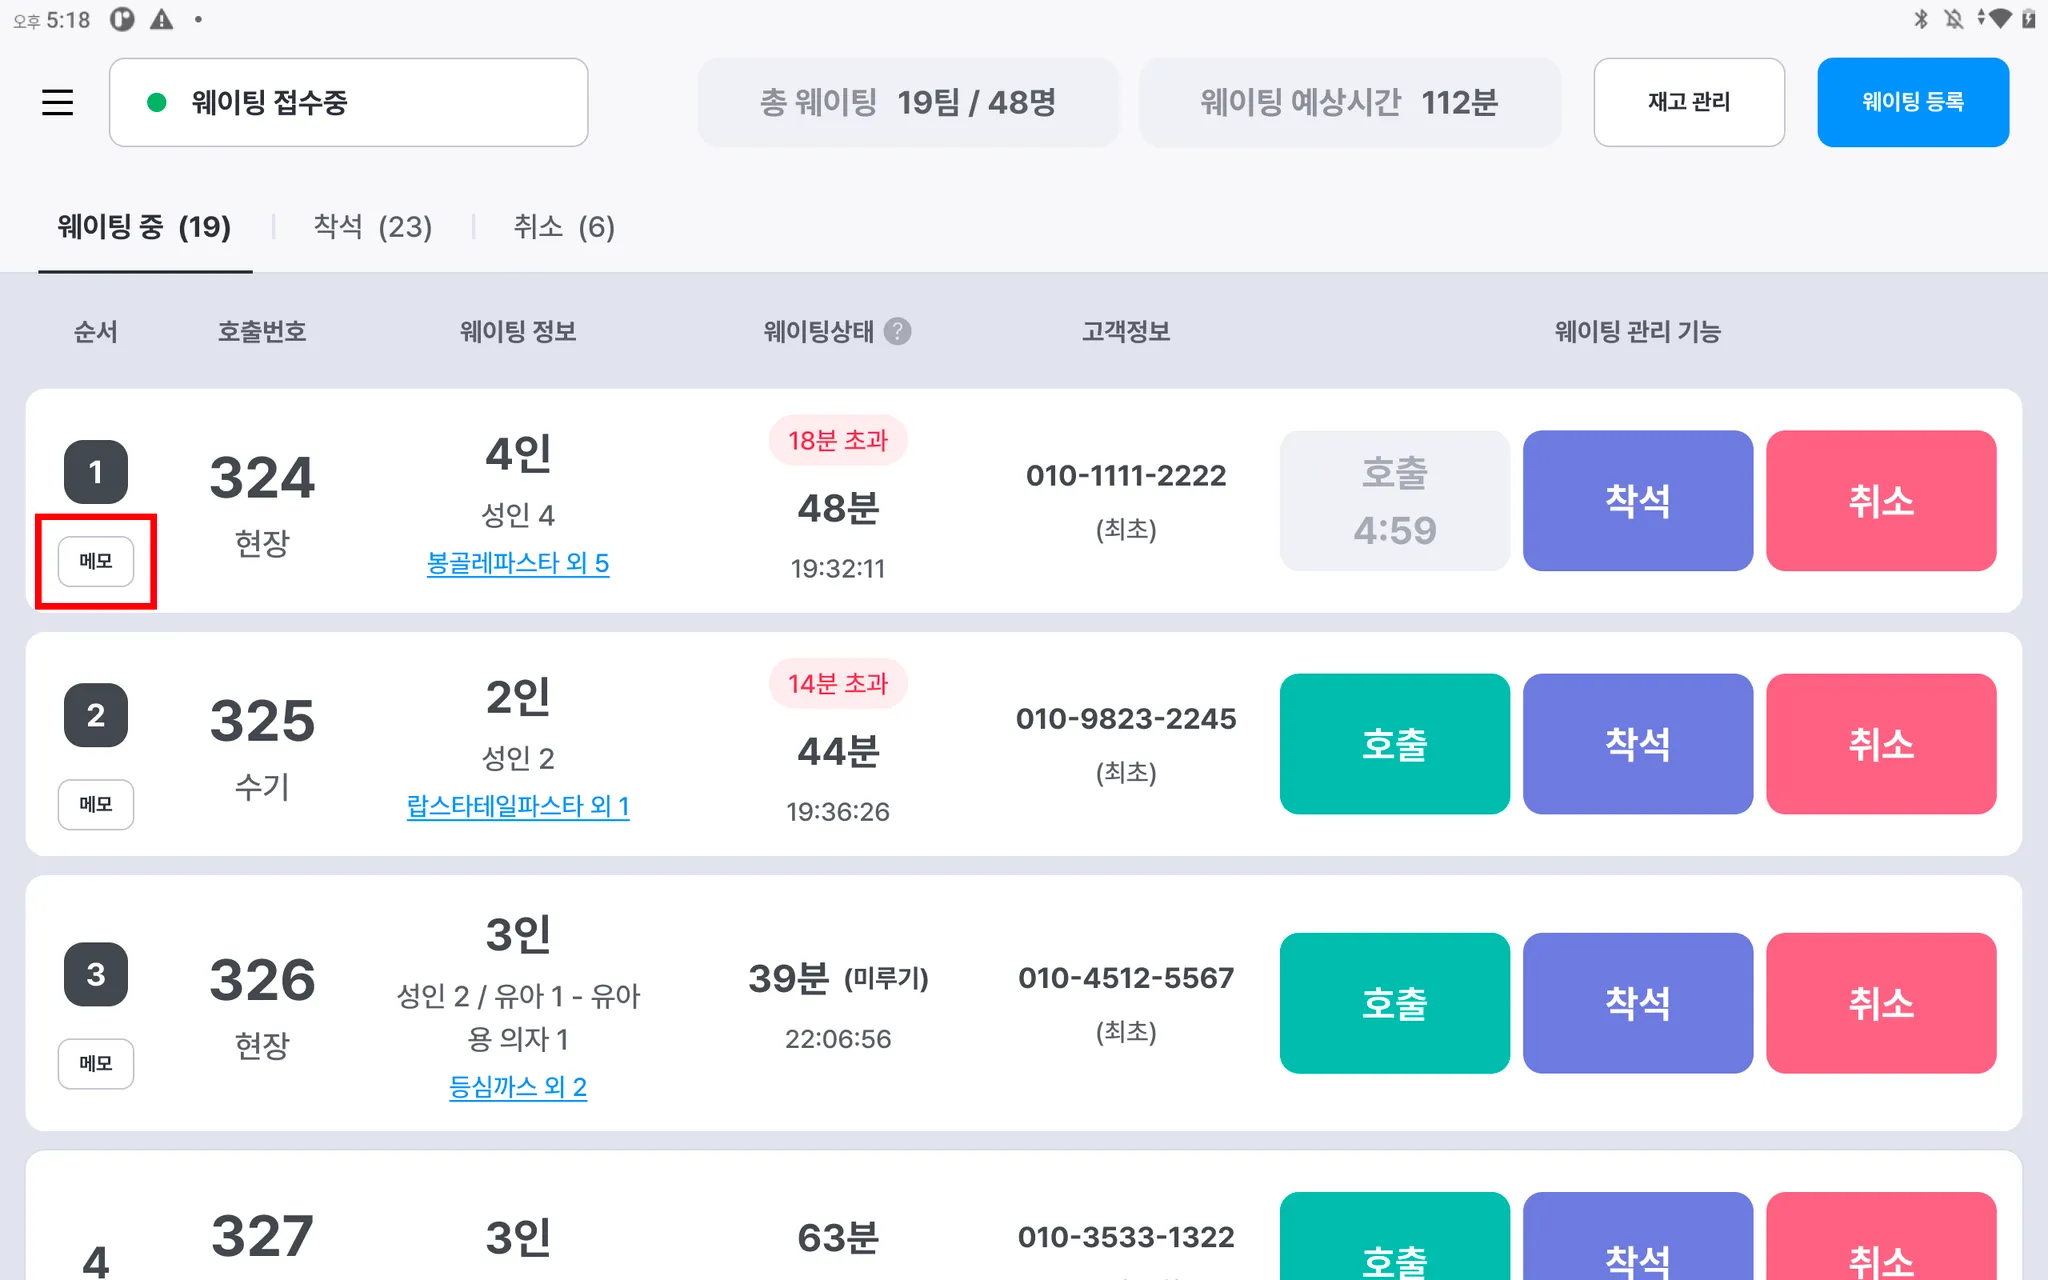Tap the Bluetooth icon in status bar
This screenshot has width=2048, height=1280.
pos(1920,19)
